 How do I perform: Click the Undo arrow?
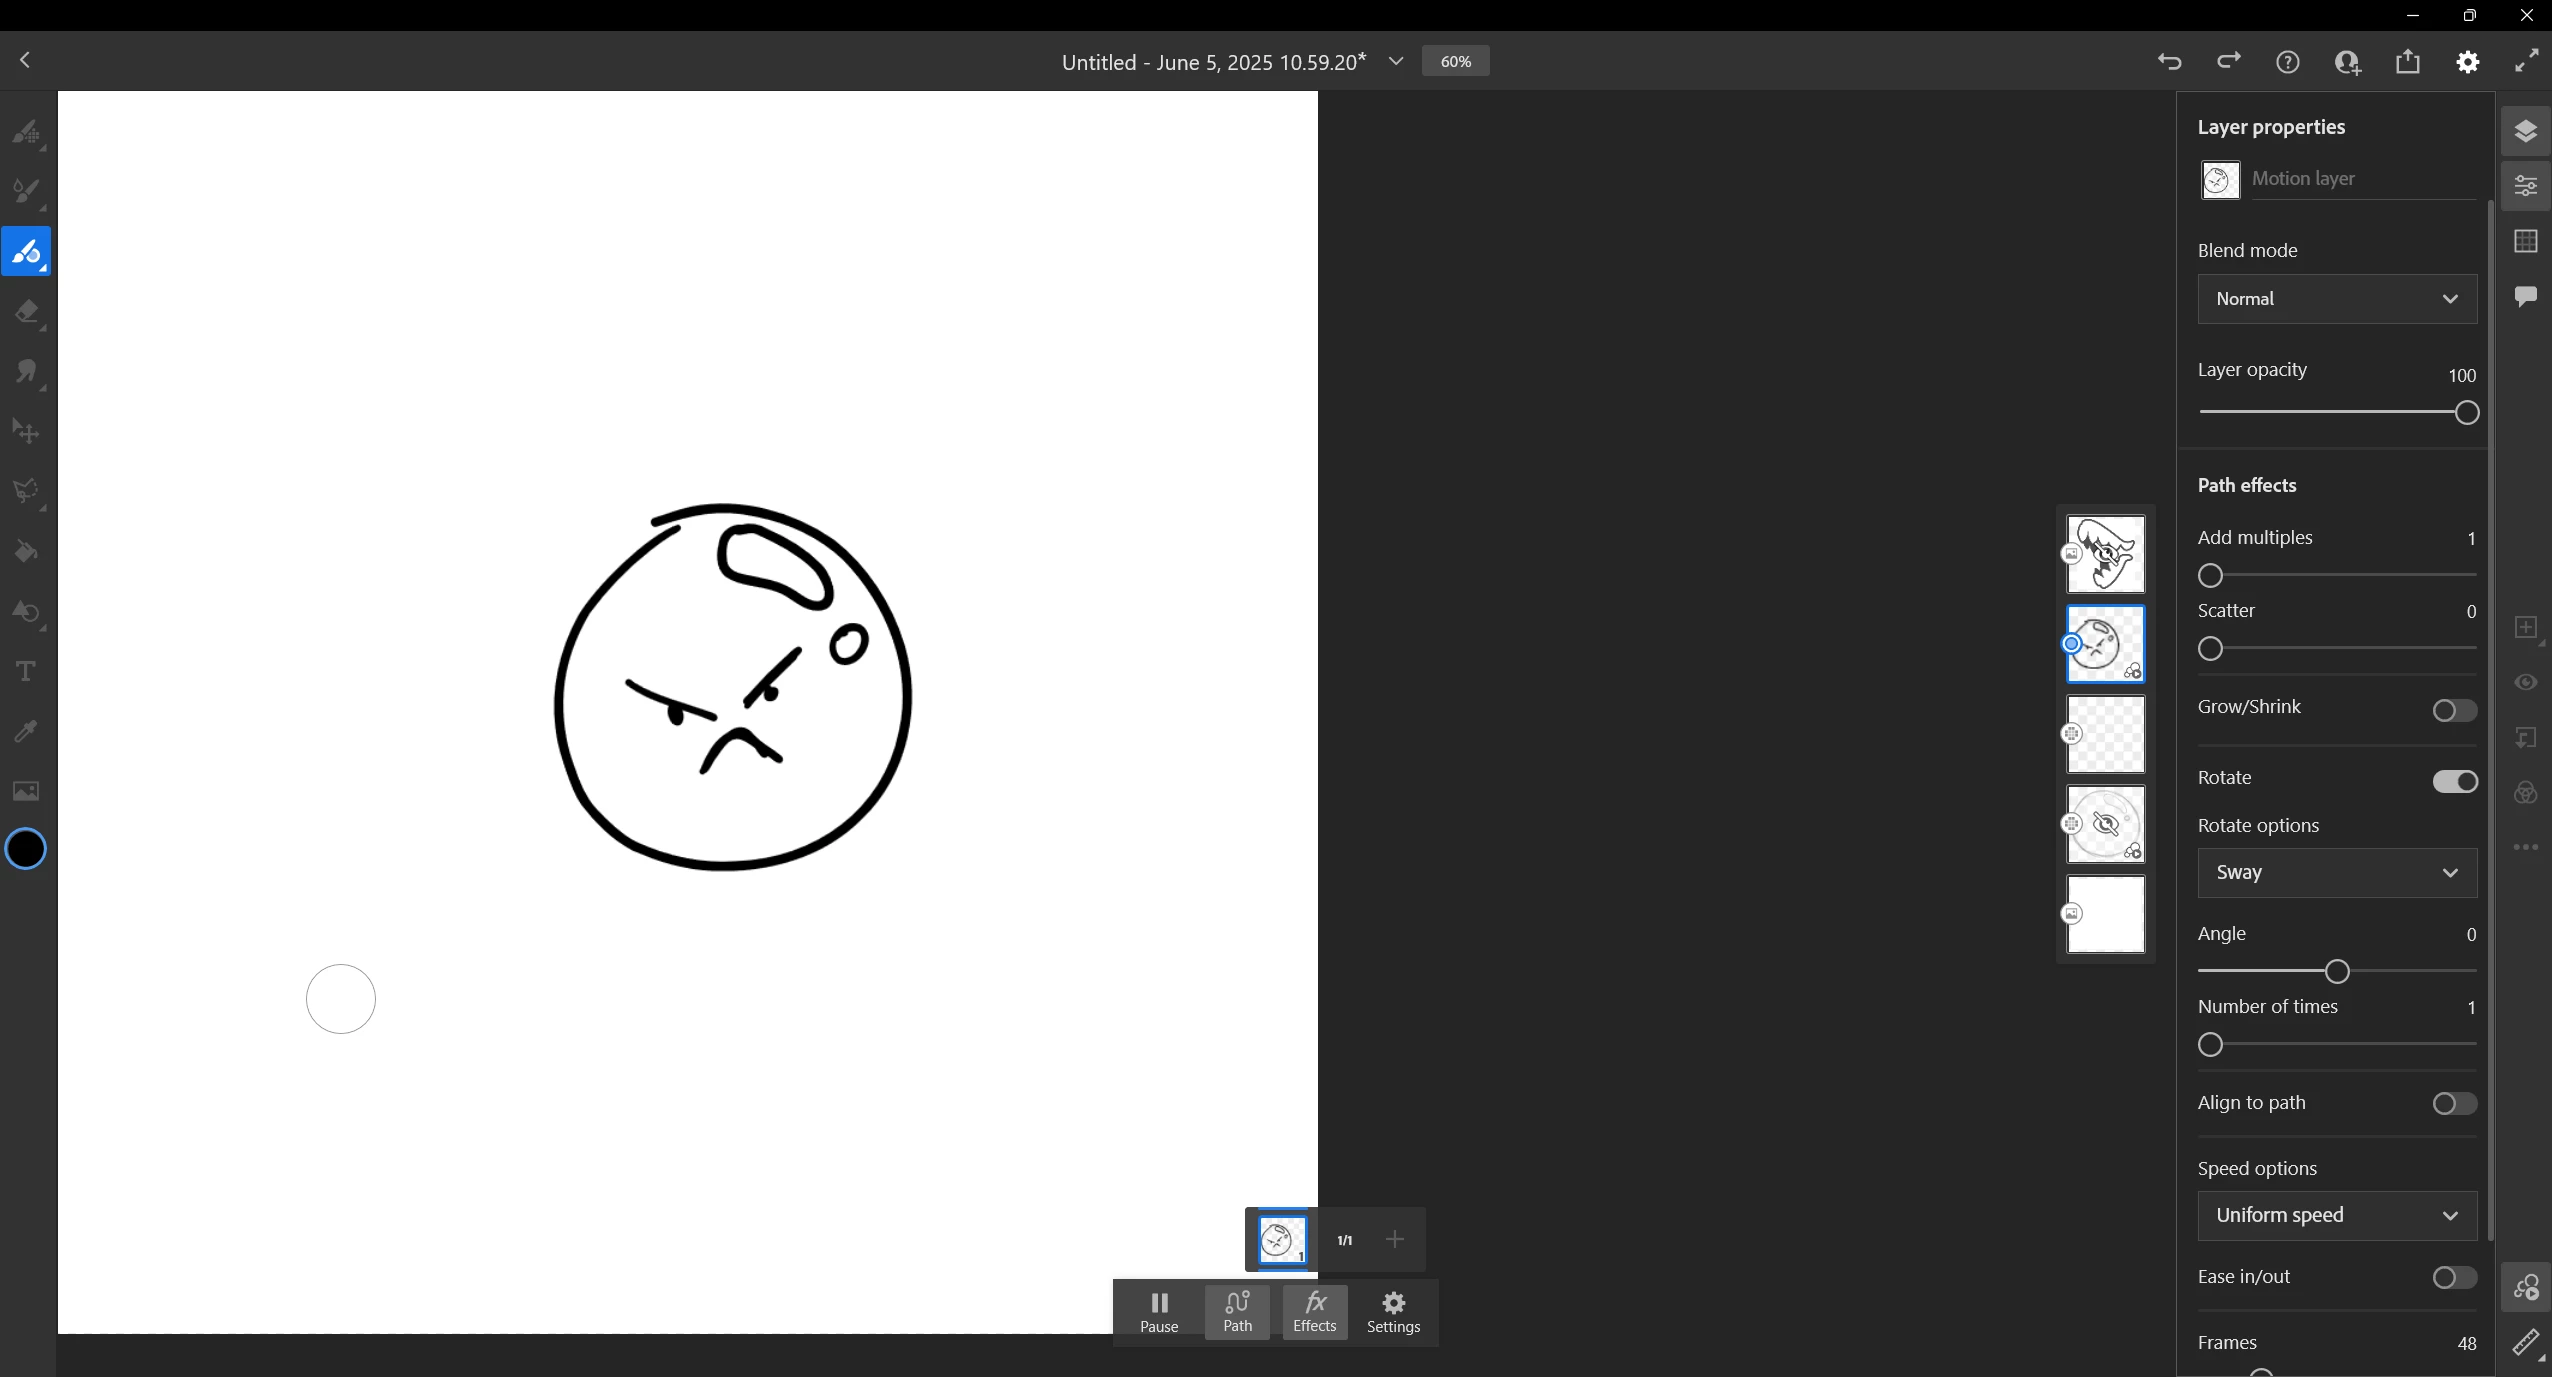click(2169, 62)
